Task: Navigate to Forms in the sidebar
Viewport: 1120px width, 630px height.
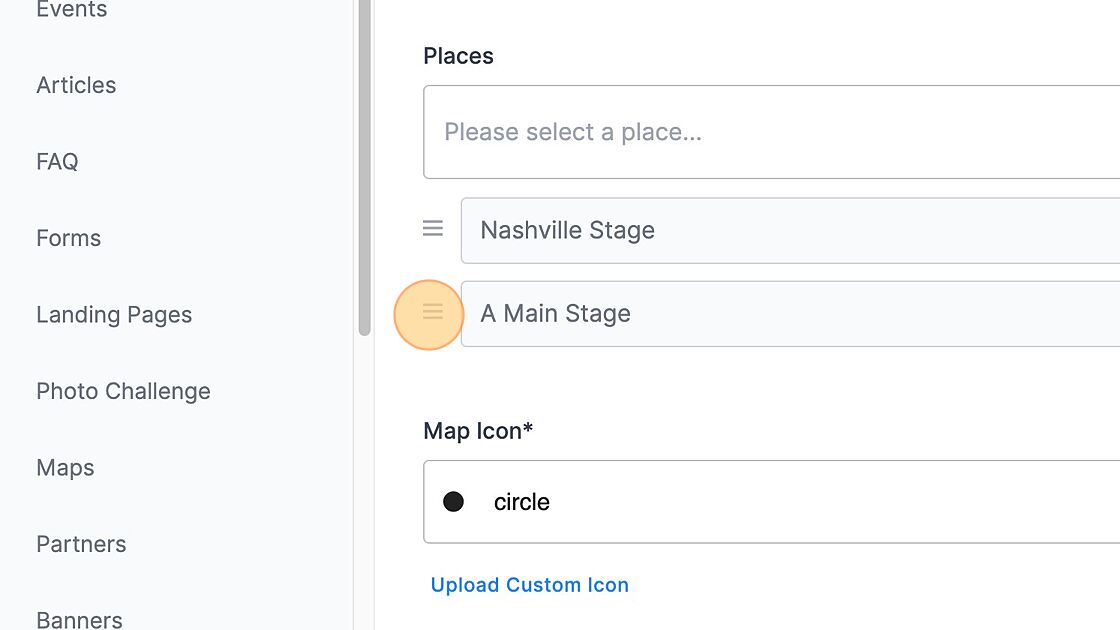Action: pos(68,238)
